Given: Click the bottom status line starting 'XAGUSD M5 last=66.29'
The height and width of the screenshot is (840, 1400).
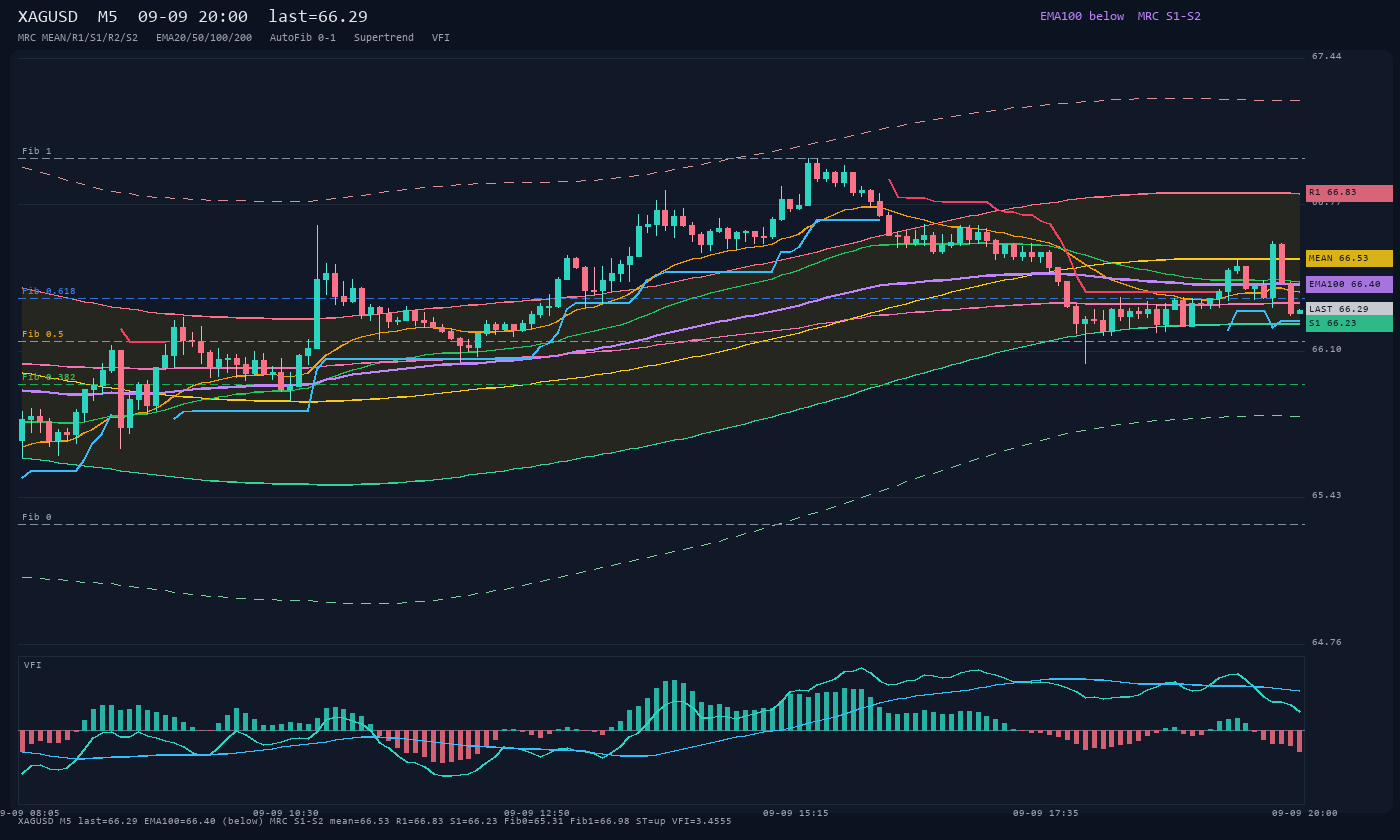Looking at the screenshot, I should click(x=375, y=821).
